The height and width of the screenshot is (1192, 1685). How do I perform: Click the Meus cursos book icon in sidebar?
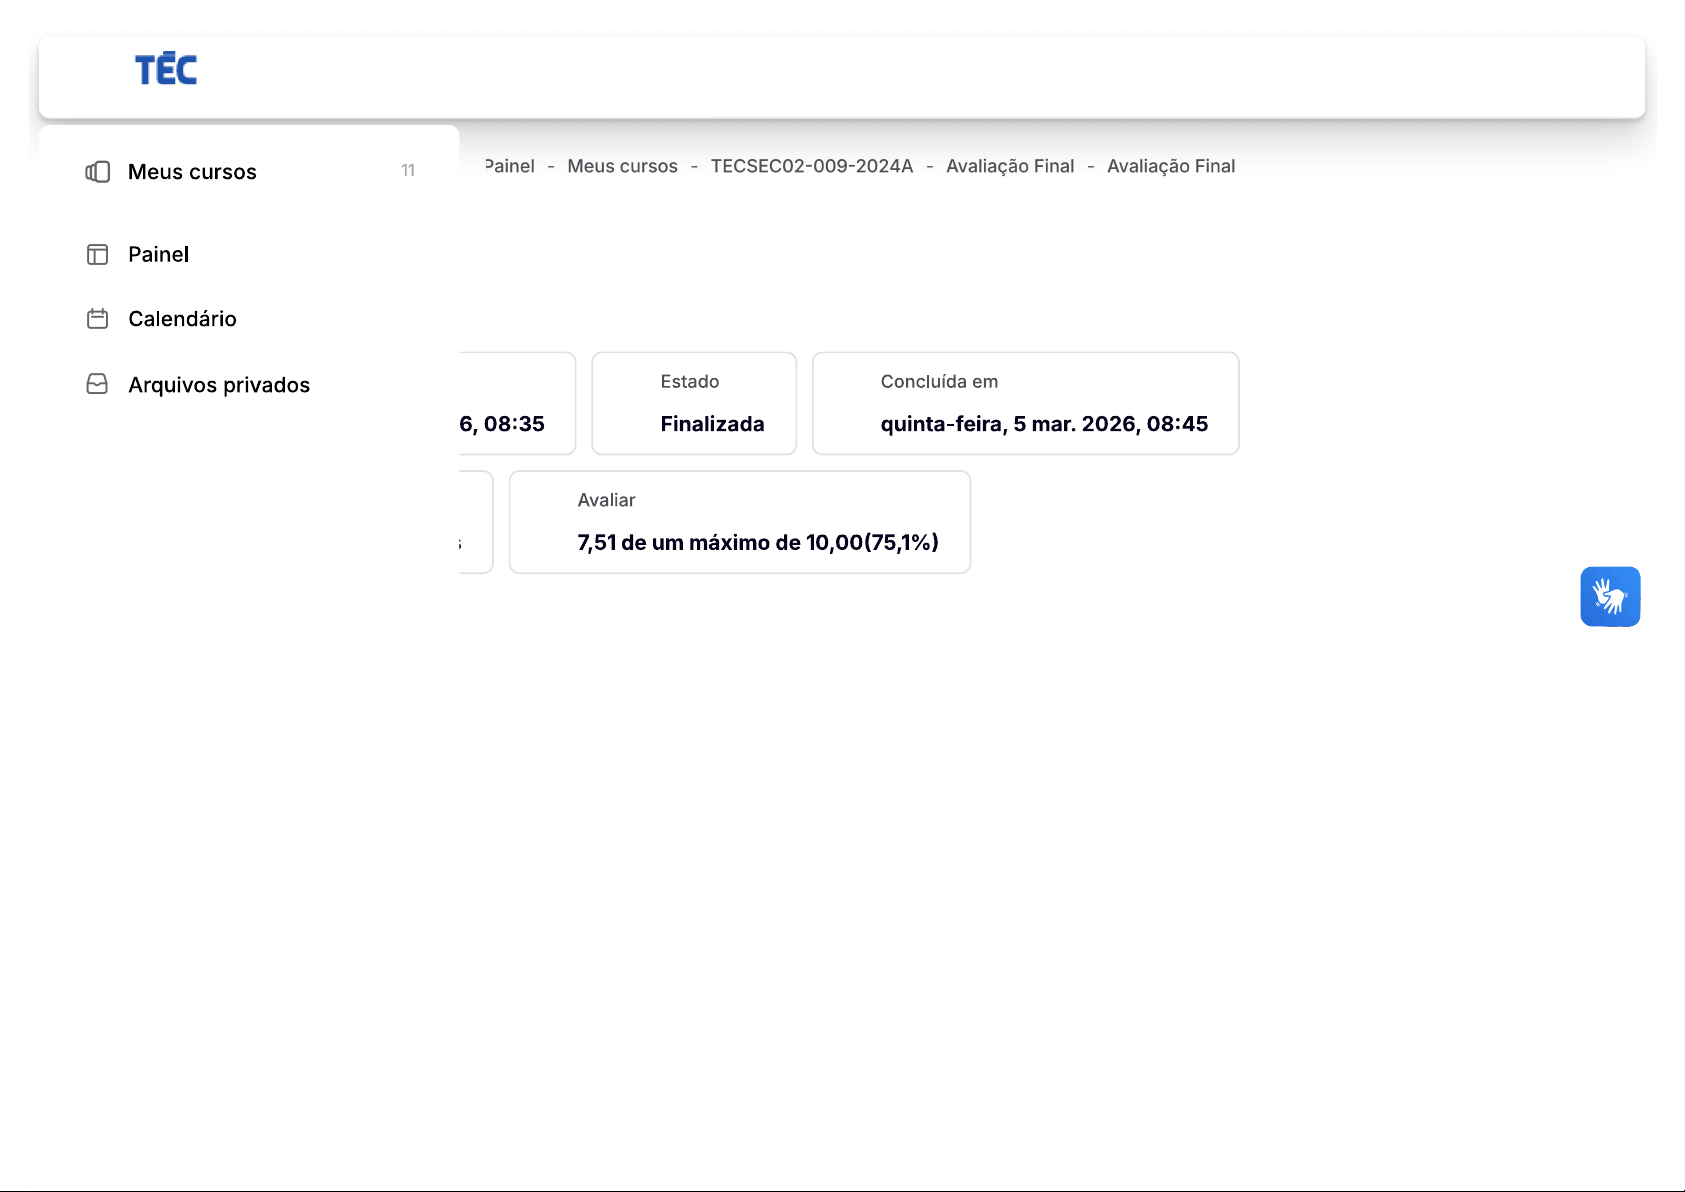(98, 172)
